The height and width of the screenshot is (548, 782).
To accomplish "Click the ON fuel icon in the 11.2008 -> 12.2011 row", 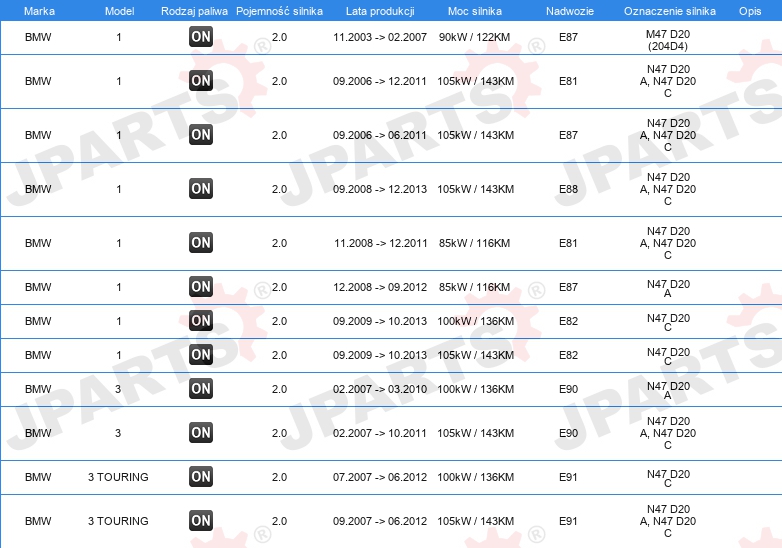I will pyautogui.click(x=201, y=242).
